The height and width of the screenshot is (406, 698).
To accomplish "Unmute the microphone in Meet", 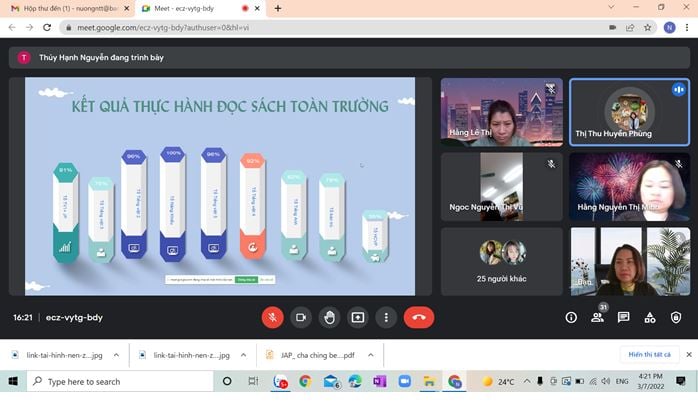I will point(272,317).
